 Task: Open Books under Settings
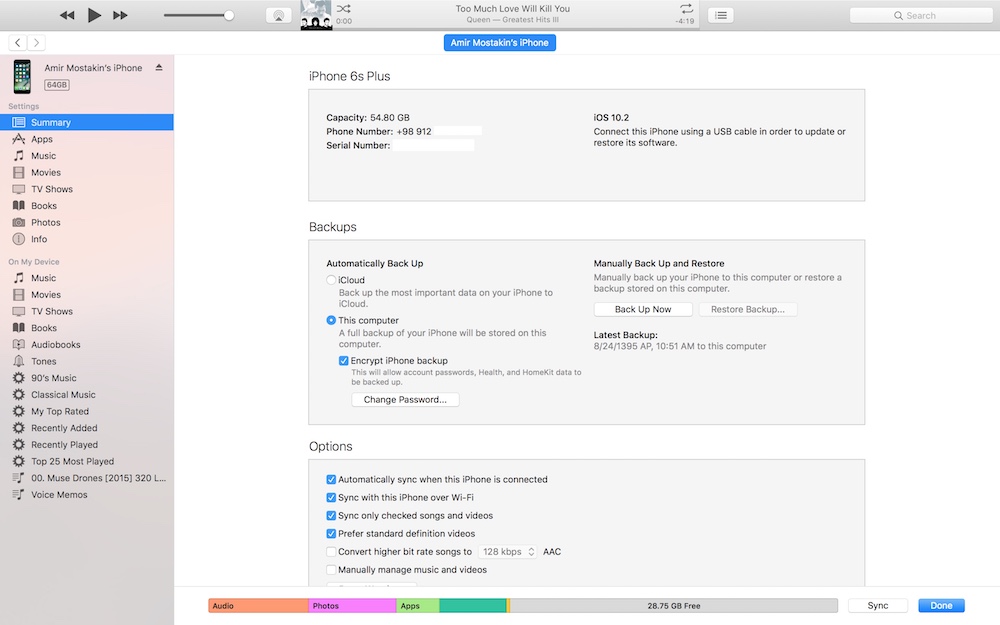tap(87, 205)
